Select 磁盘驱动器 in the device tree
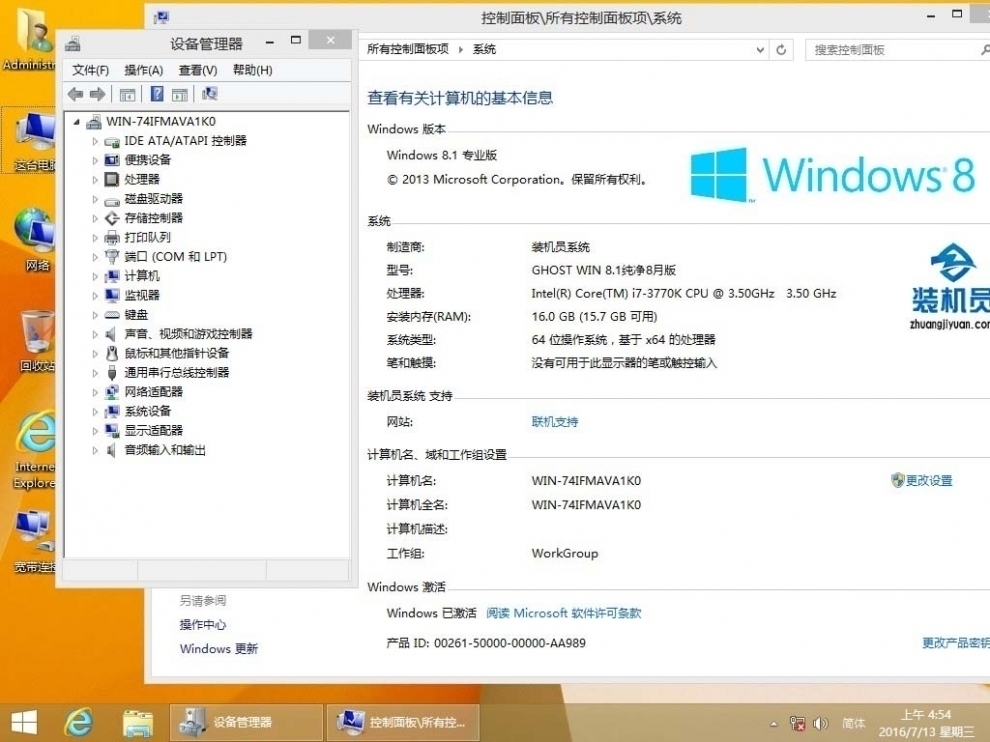Screen dimensions: 990x742 click(153, 199)
